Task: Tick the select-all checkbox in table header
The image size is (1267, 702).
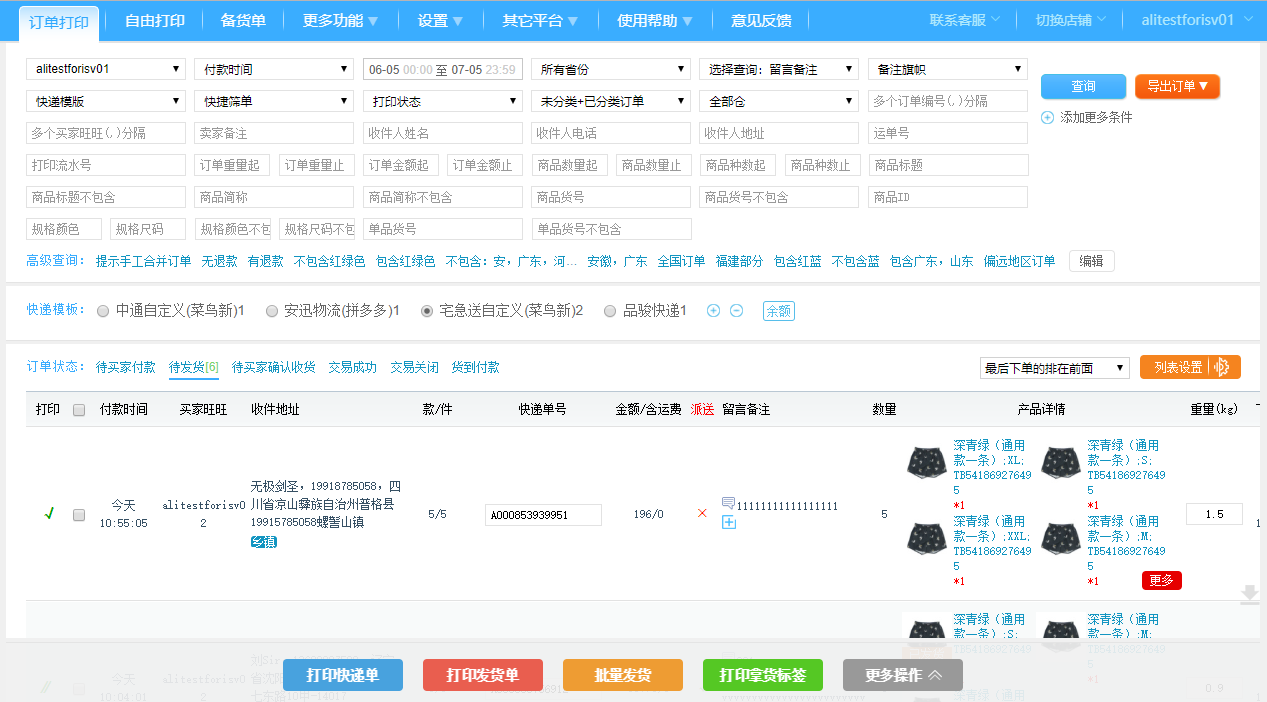Action: click(x=79, y=409)
